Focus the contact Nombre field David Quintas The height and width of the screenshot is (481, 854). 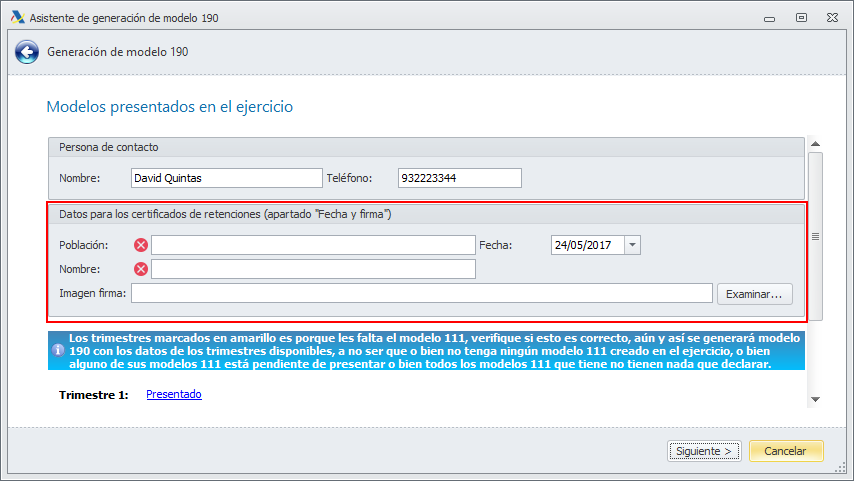click(227, 178)
